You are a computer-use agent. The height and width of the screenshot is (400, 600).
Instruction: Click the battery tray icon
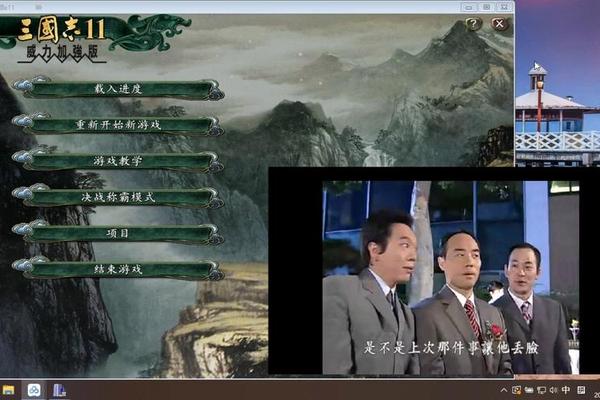pos(529,390)
